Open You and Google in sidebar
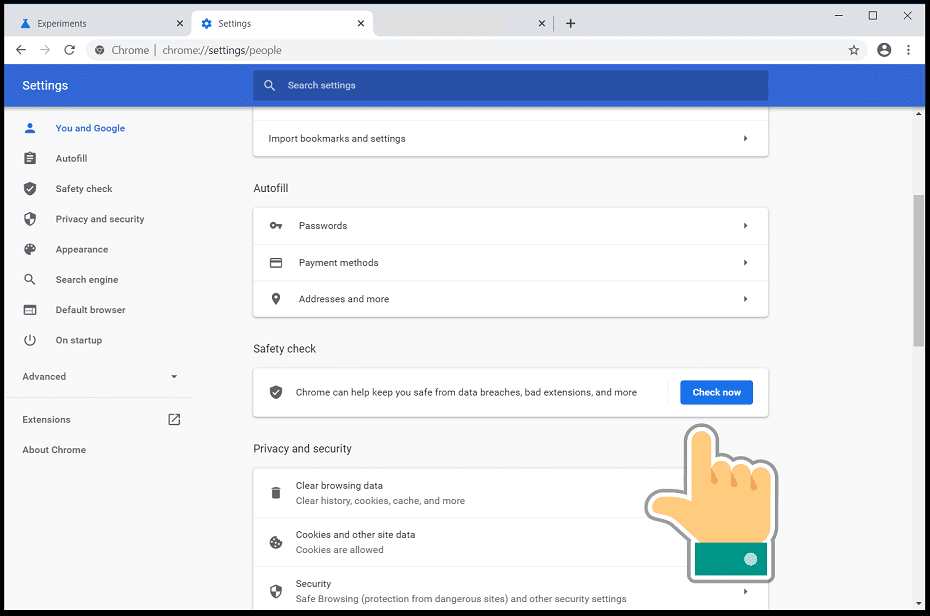This screenshot has width=930, height=616. click(90, 128)
